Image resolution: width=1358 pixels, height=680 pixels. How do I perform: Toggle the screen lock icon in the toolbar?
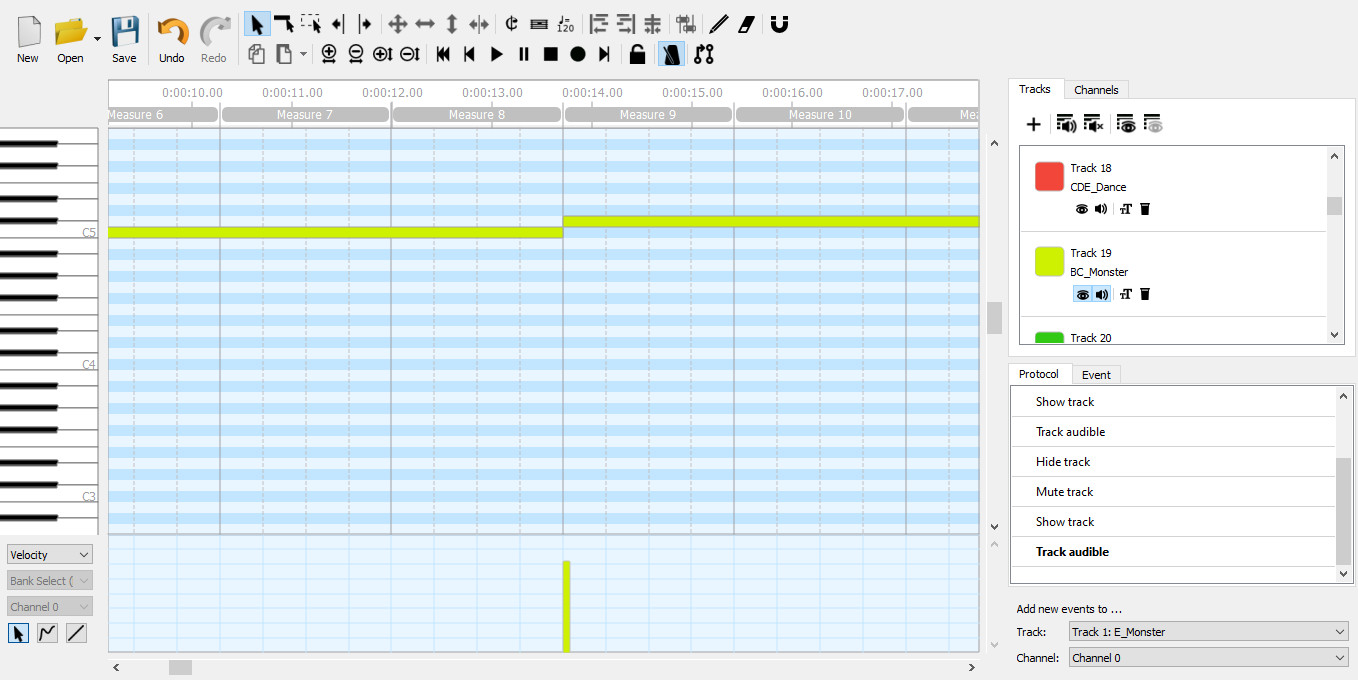click(x=638, y=54)
